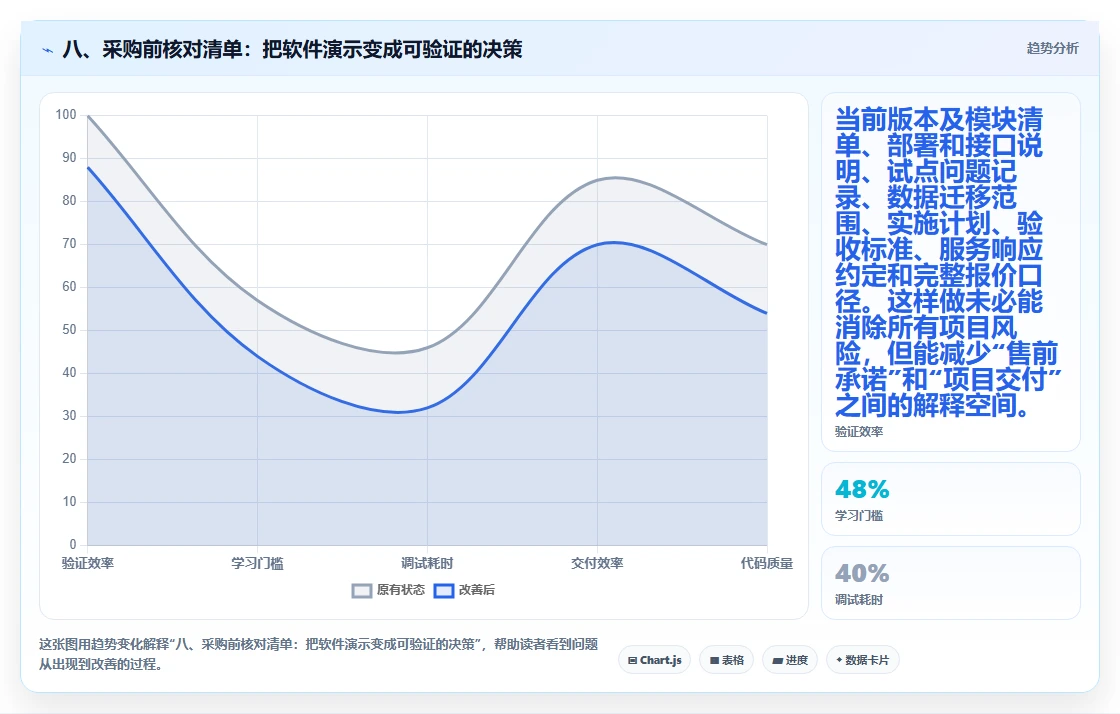1120x714 pixels.
Task: Click the 数据卡片 tag icon
Action: click(839, 660)
